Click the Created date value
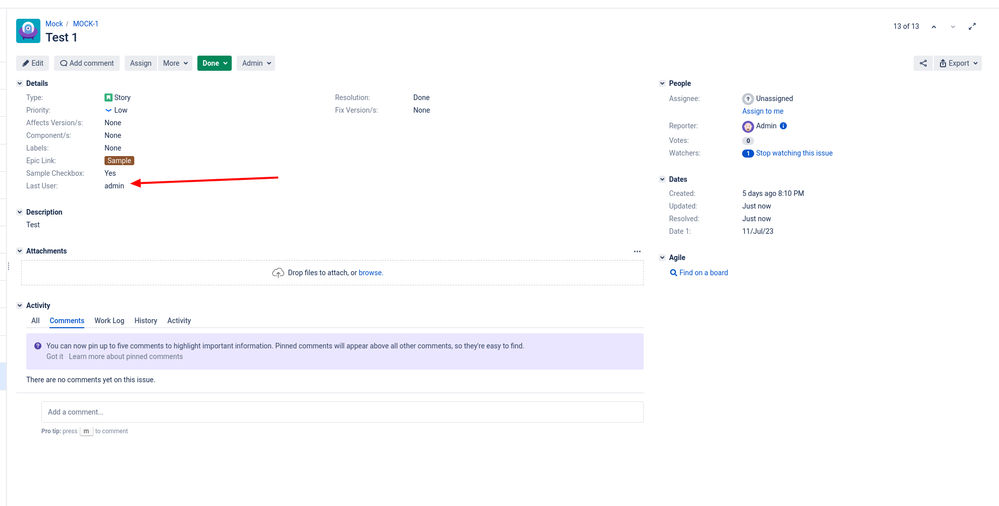Image resolution: width=999 pixels, height=506 pixels. coord(773,193)
